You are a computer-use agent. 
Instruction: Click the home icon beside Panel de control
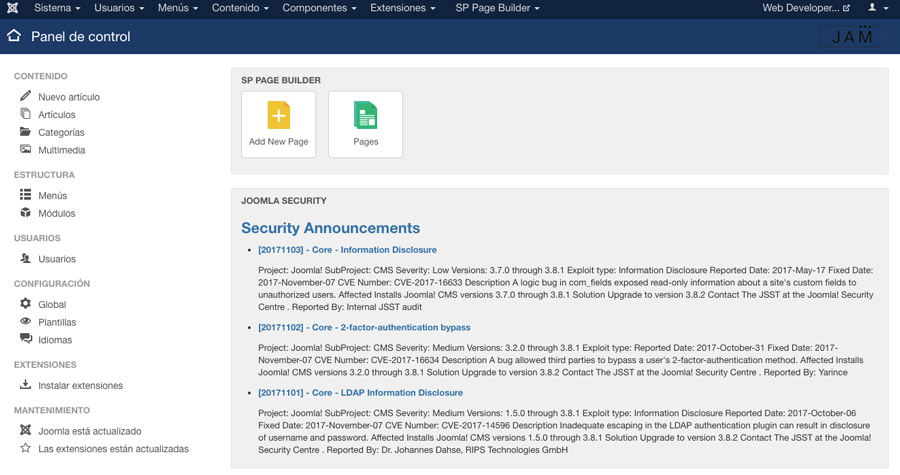(14, 36)
